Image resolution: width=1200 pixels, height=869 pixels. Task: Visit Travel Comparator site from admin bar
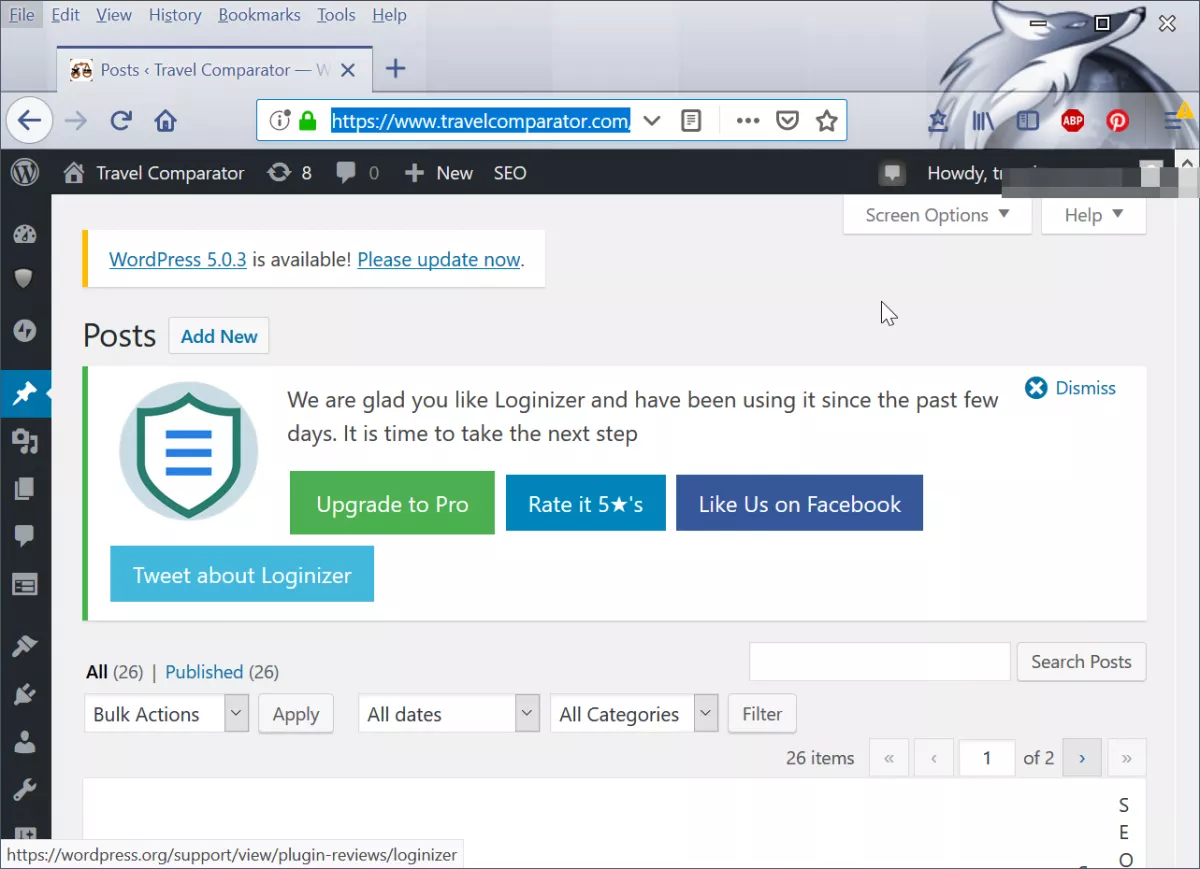154,173
